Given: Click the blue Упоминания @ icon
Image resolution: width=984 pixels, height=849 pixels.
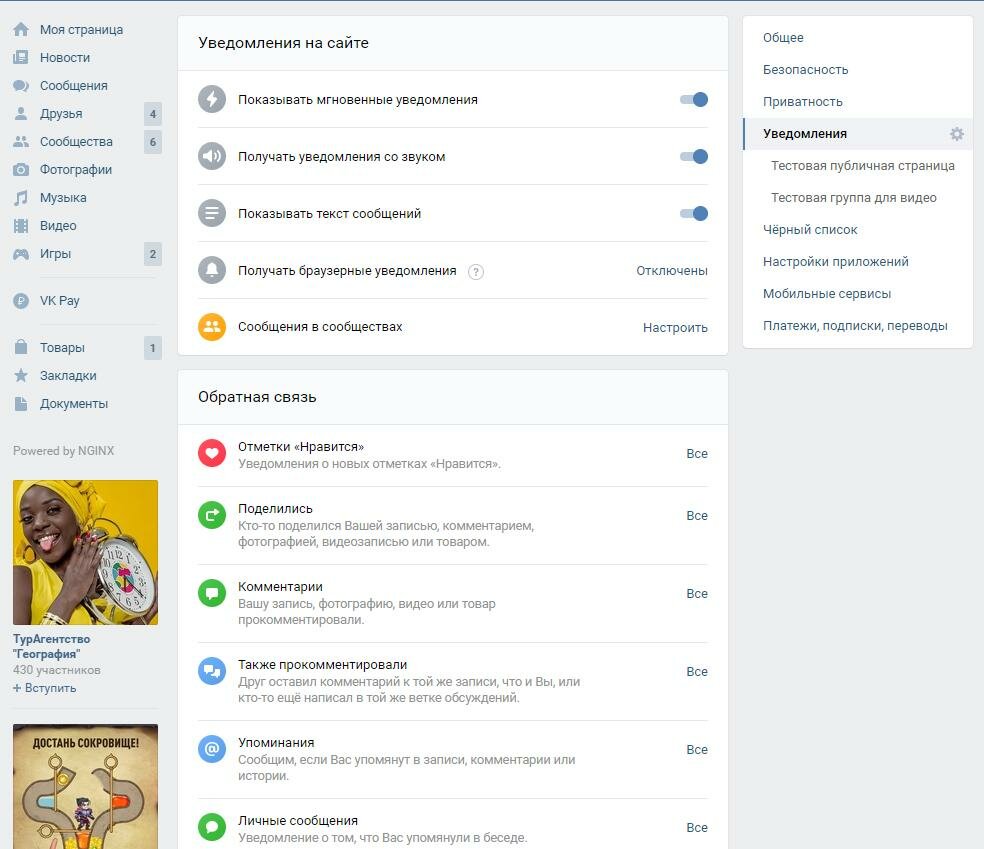Looking at the screenshot, I should click(212, 750).
